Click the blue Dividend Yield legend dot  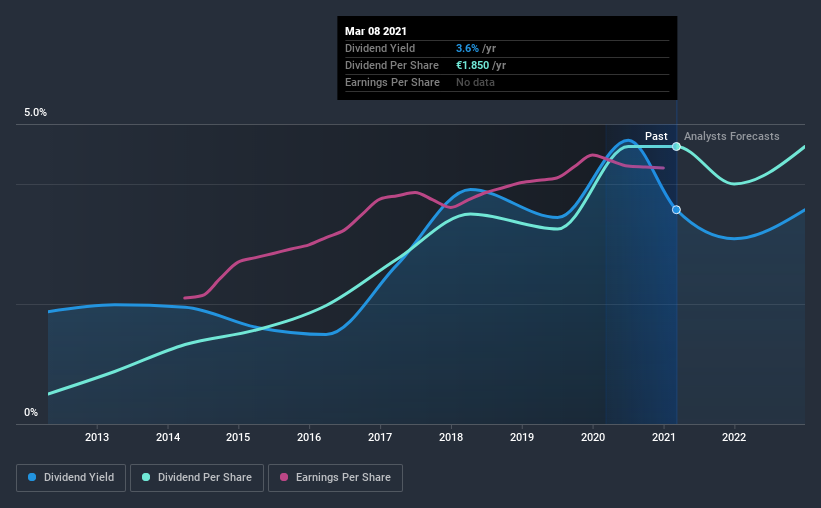point(32,477)
